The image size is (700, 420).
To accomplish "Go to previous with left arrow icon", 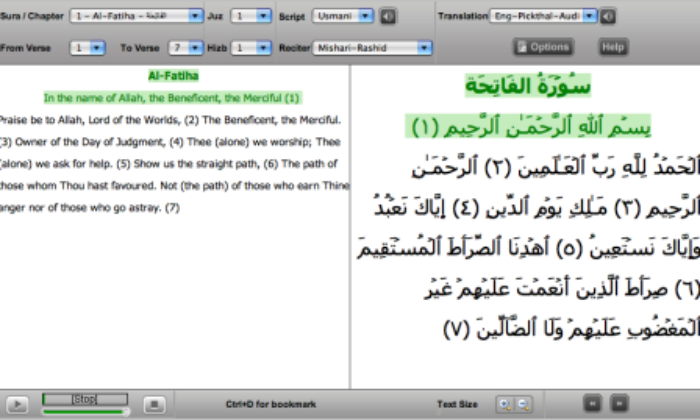I will 593,404.
